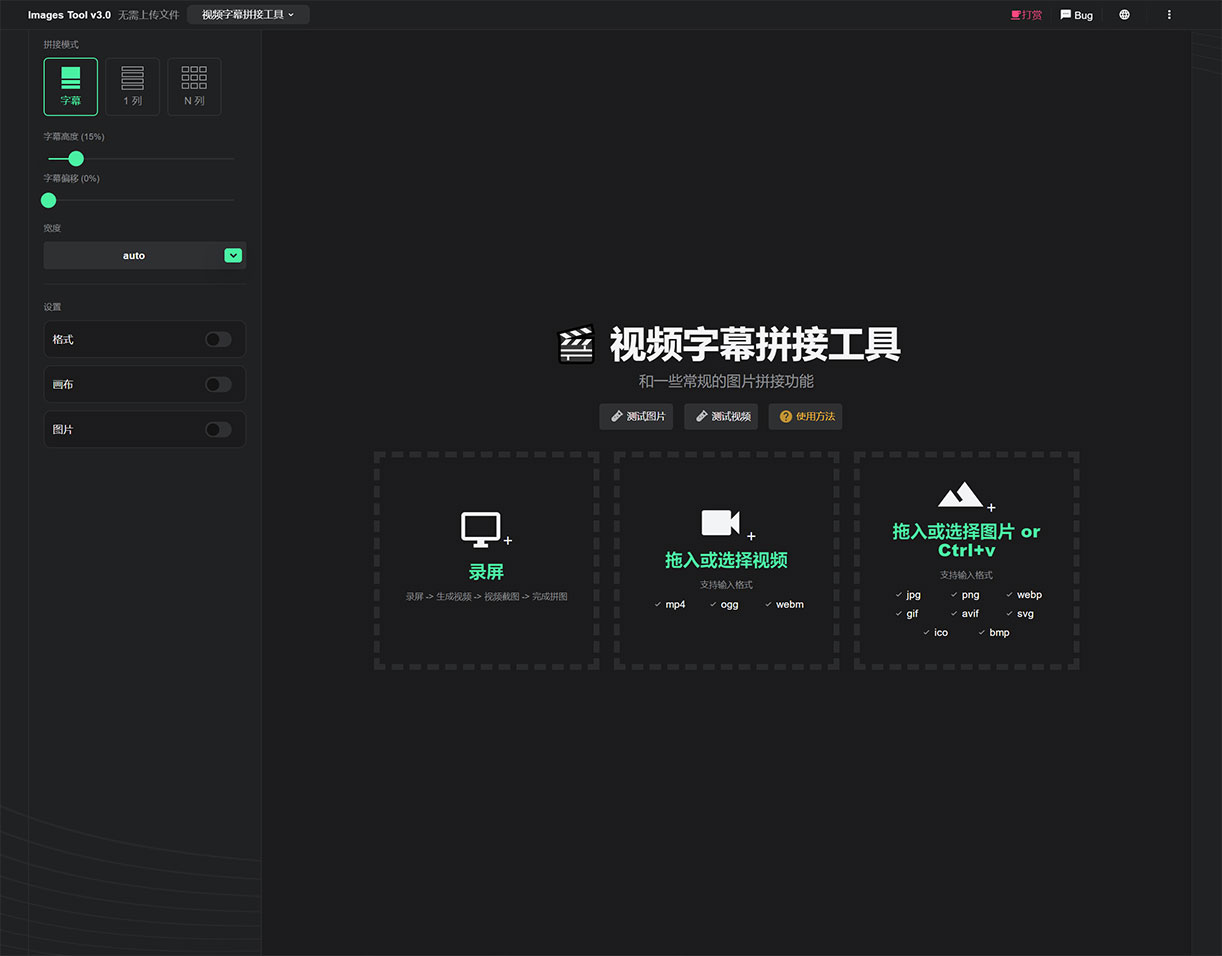The height and width of the screenshot is (956, 1222).
Task: Click the 字幕高度 subtitle height slider handle
Action: pyautogui.click(x=76, y=159)
